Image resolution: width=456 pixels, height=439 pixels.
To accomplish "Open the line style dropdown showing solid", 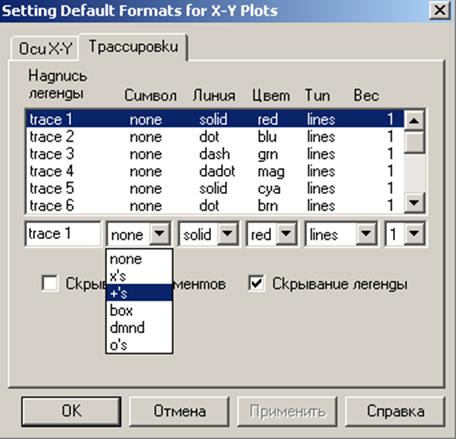I will pos(227,234).
